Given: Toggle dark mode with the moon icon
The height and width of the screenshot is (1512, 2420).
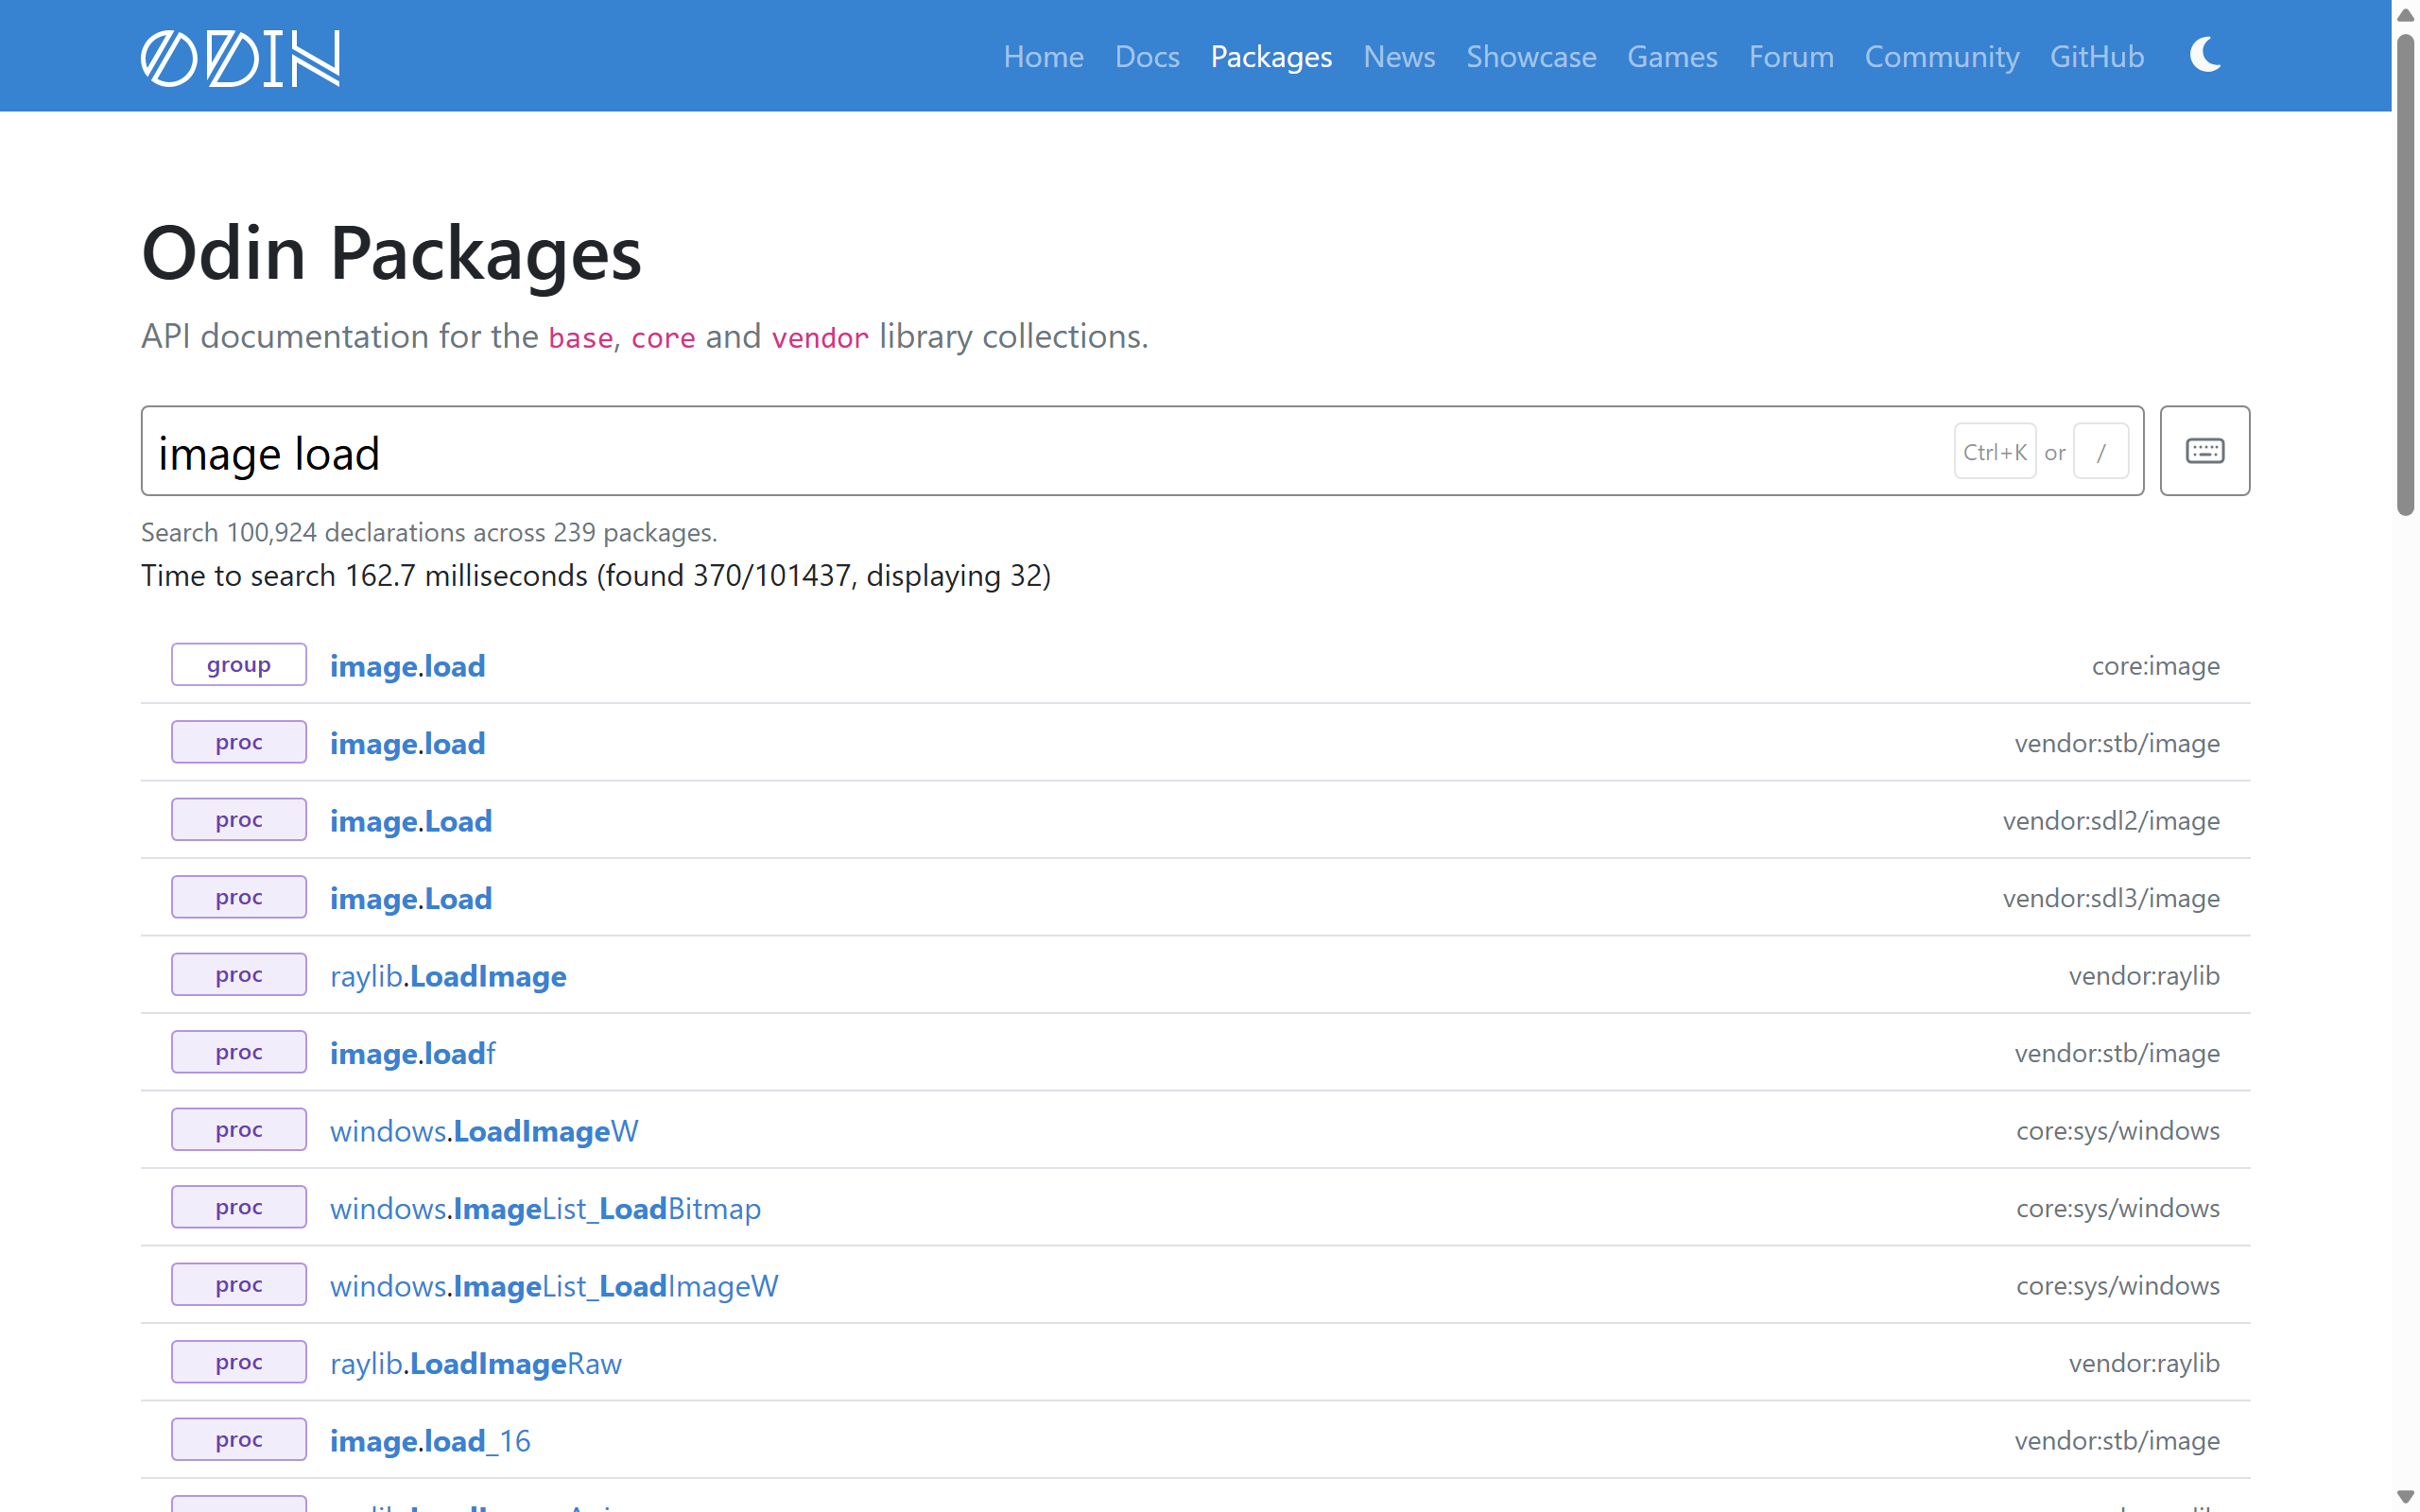Looking at the screenshot, I should [x=2205, y=55].
